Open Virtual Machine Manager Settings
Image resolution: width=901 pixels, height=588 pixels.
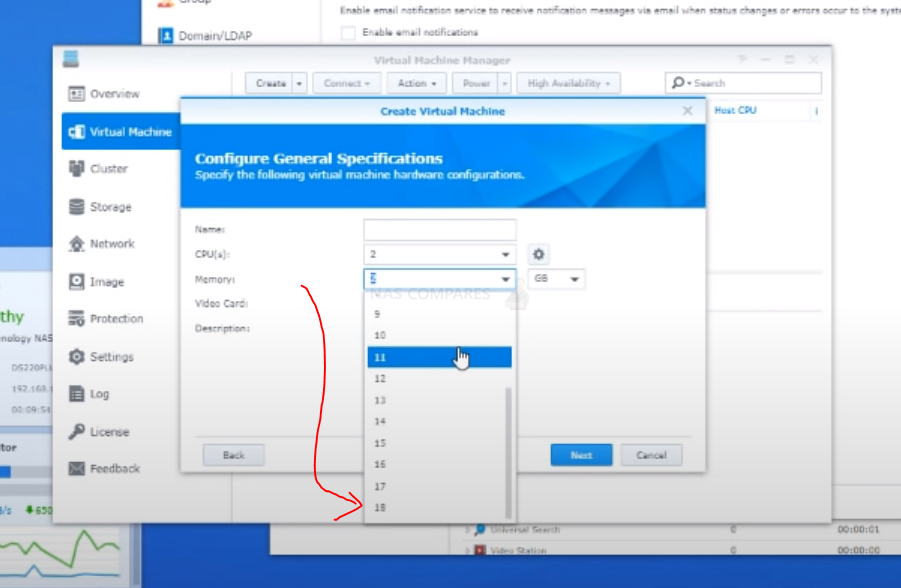[x=101, y=356]
